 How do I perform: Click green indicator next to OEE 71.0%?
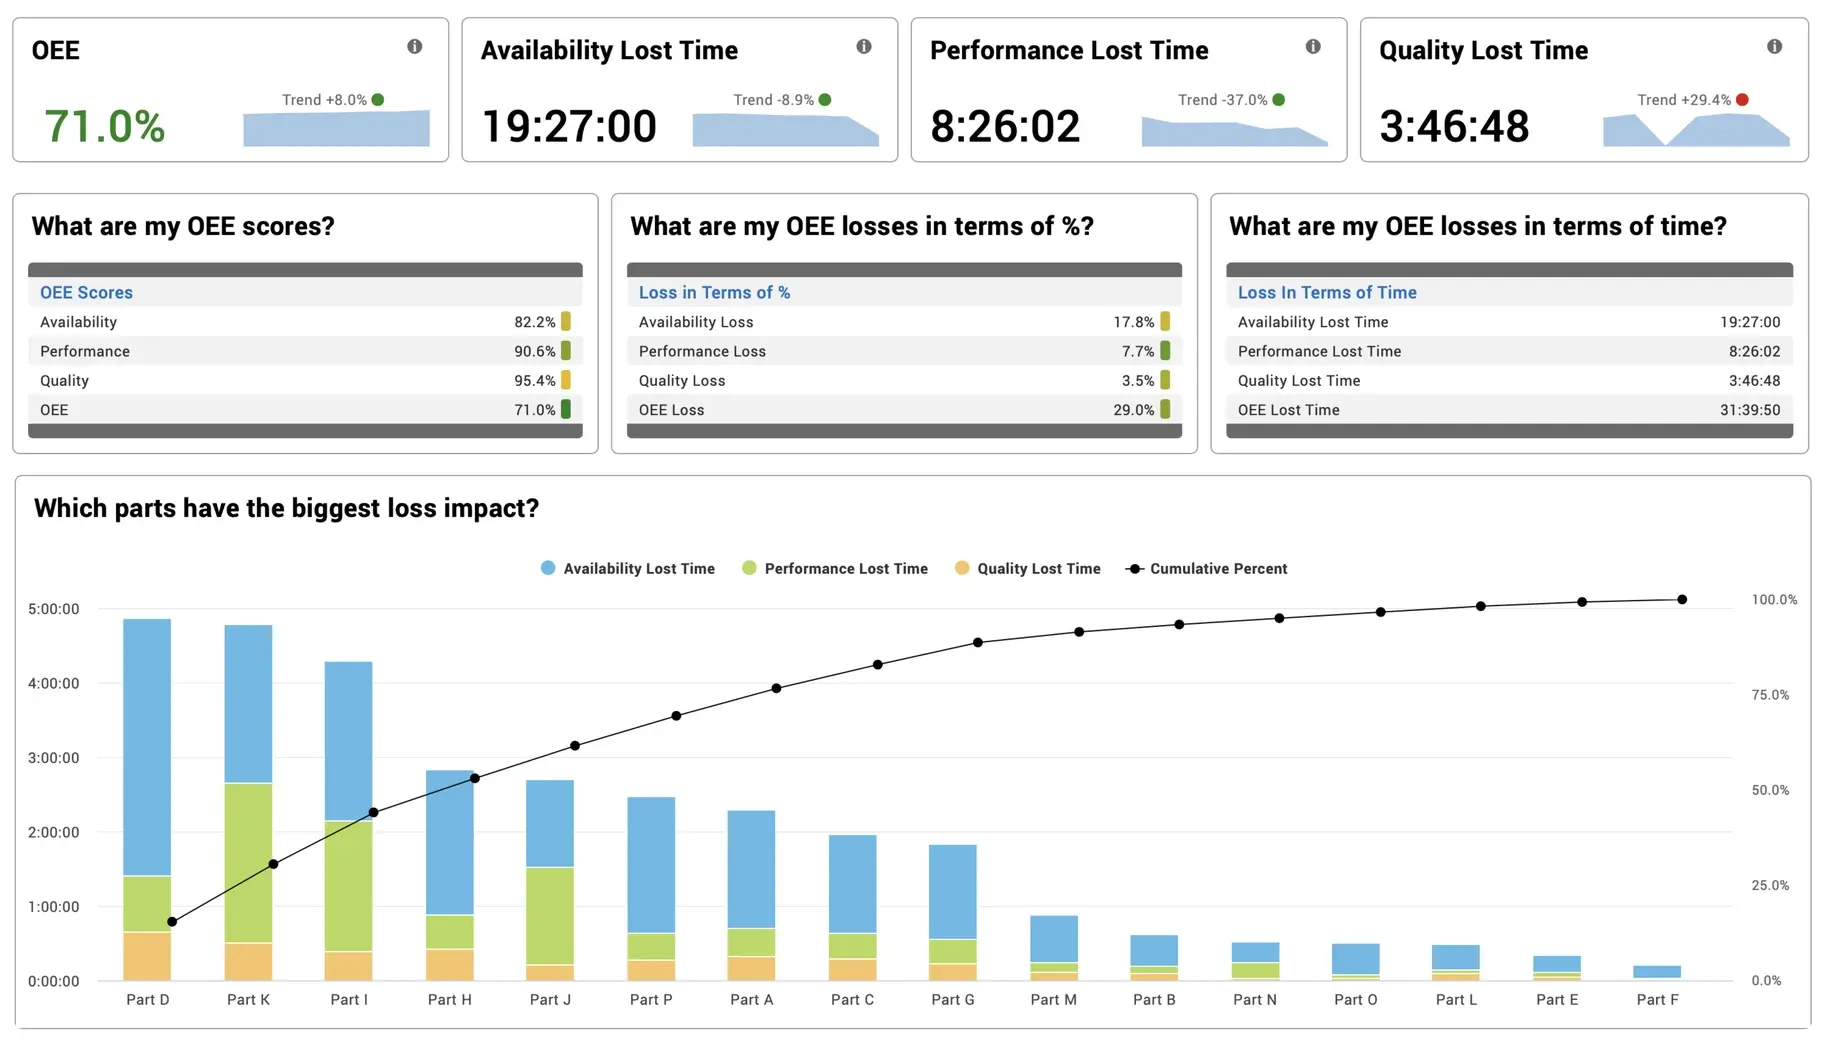pos(566,409)
